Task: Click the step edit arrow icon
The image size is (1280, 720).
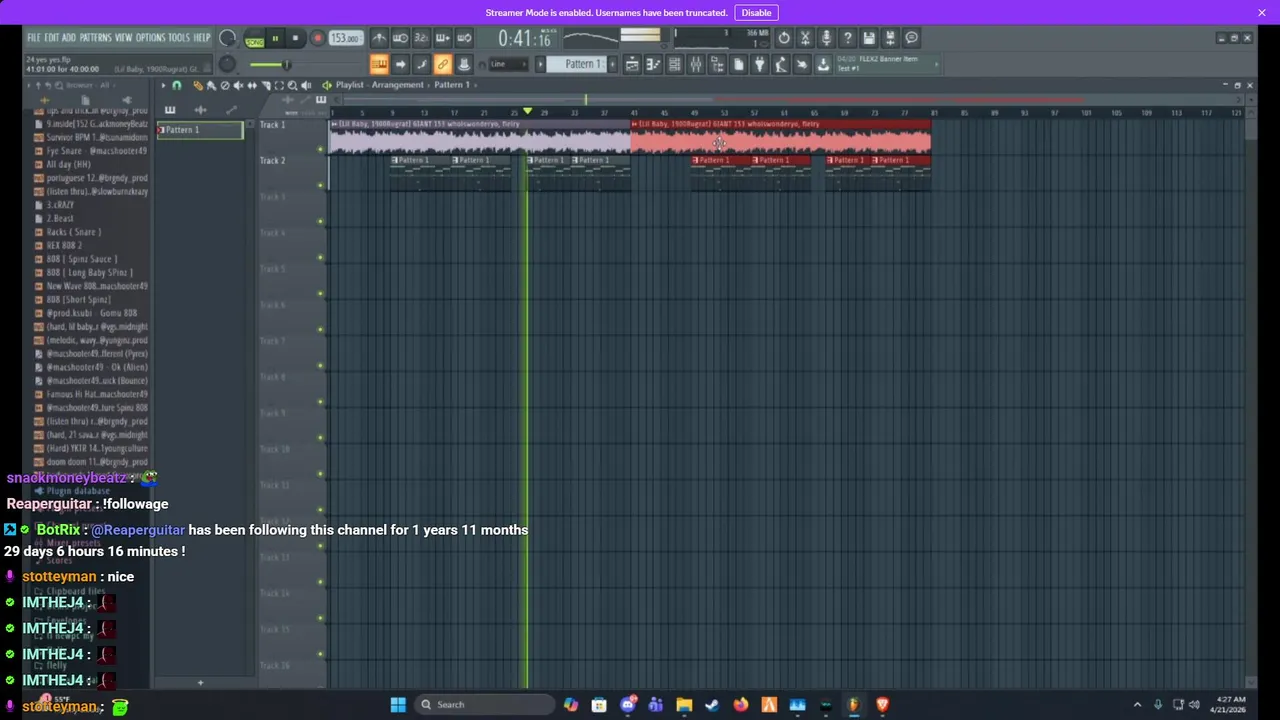Action: point(400,64)
